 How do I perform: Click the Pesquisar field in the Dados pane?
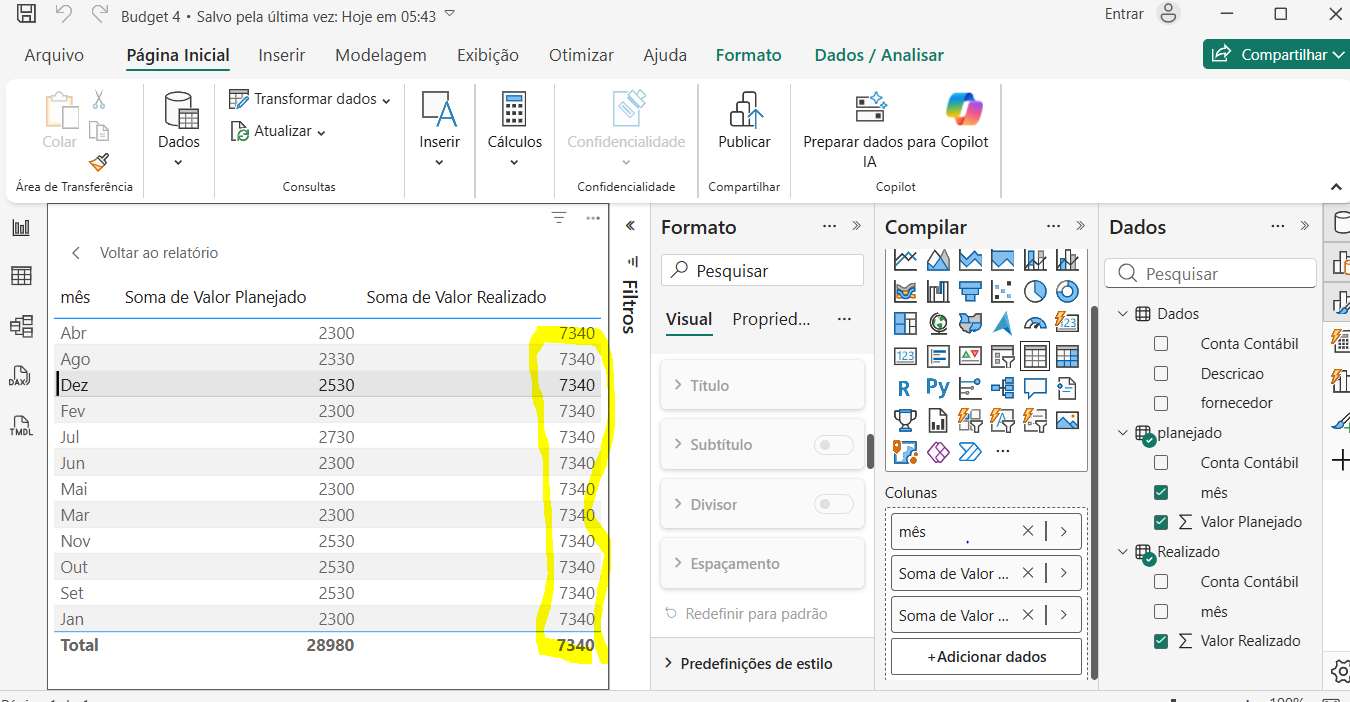tap(1210, 272)
